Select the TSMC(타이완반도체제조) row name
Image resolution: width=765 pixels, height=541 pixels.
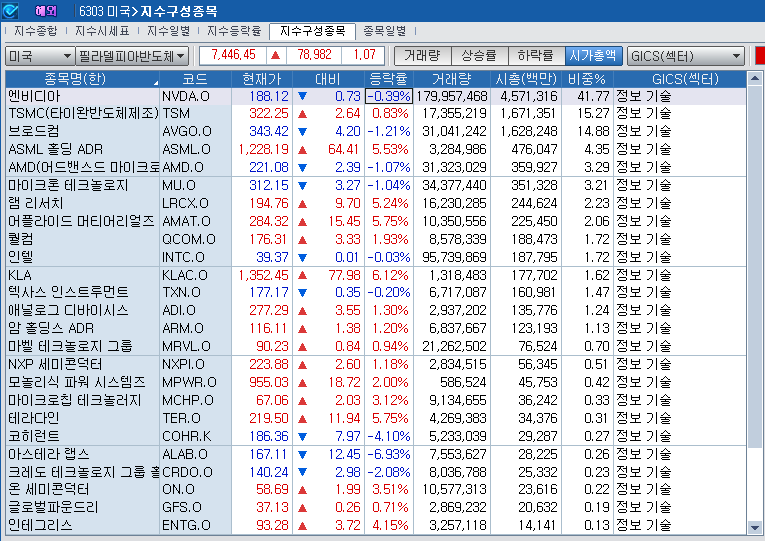[x=83, y=114]
